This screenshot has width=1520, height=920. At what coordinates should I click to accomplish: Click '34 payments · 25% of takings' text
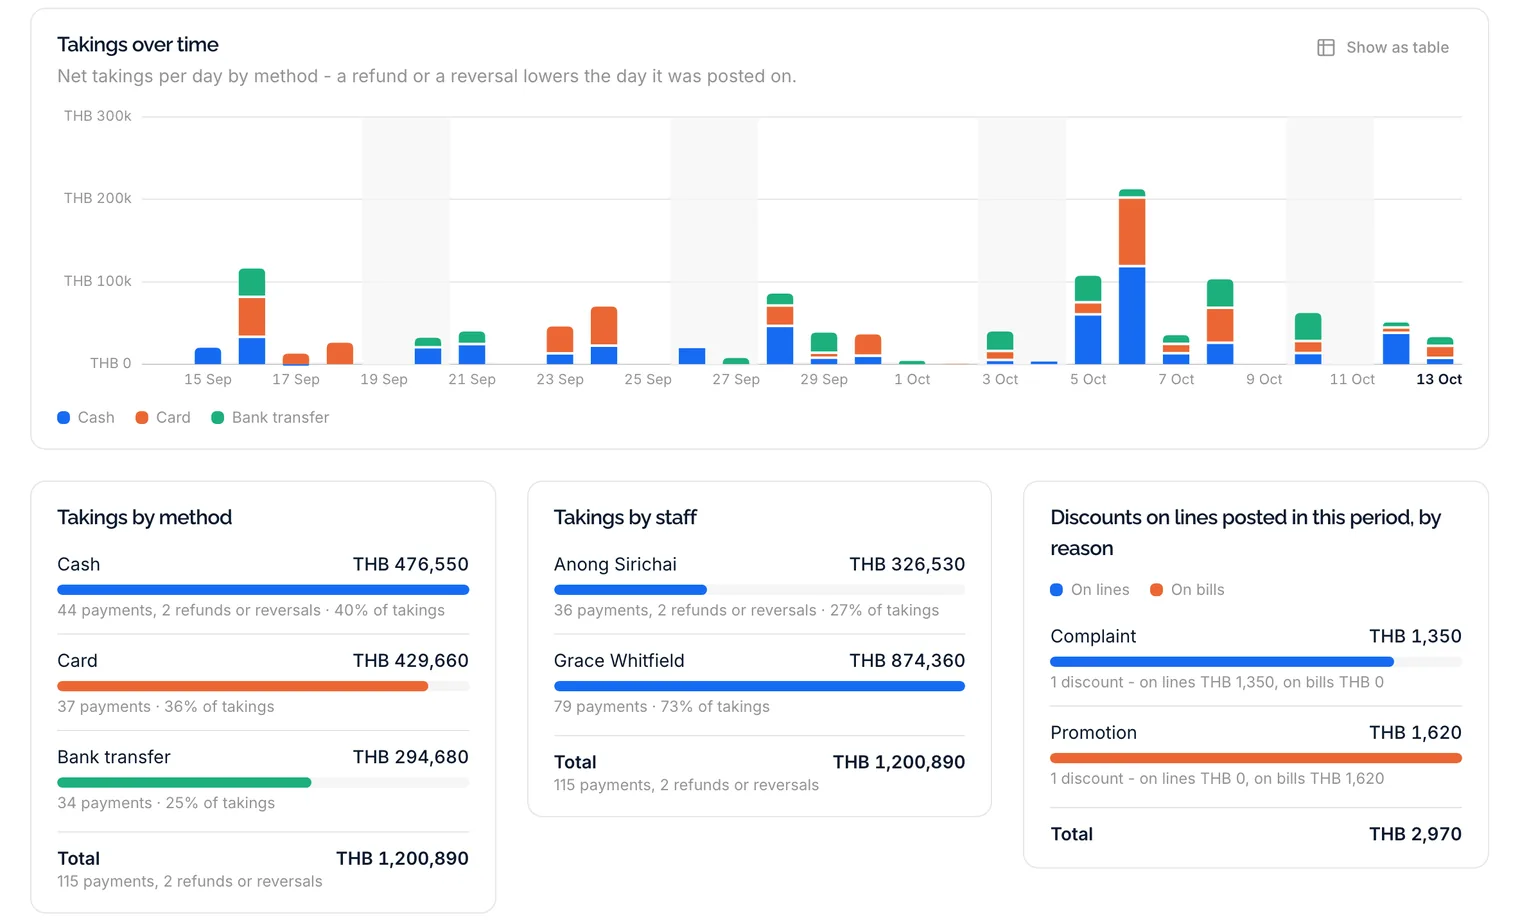click(166, 803)
